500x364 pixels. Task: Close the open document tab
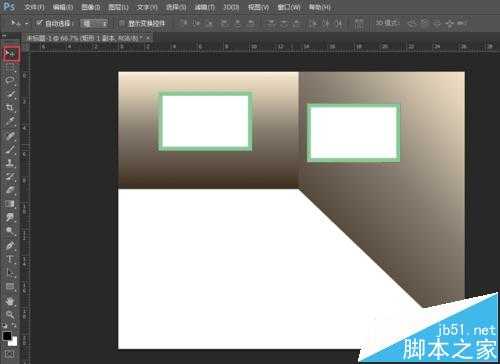click(x=148, y=38)
